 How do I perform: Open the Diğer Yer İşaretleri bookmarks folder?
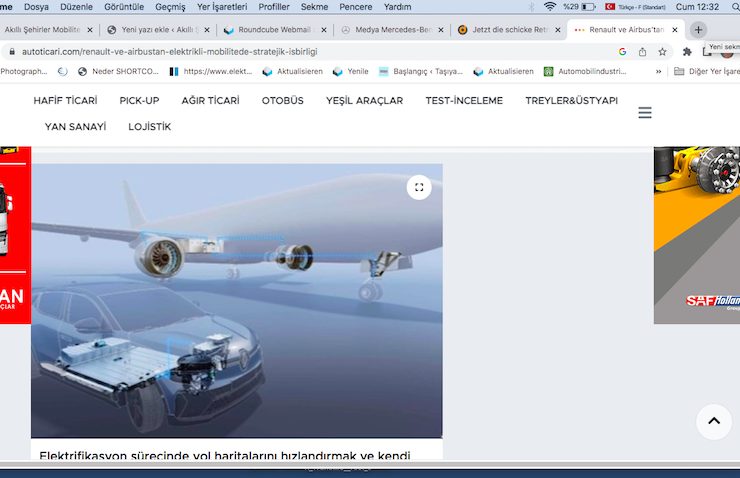[x=706, y=71]
